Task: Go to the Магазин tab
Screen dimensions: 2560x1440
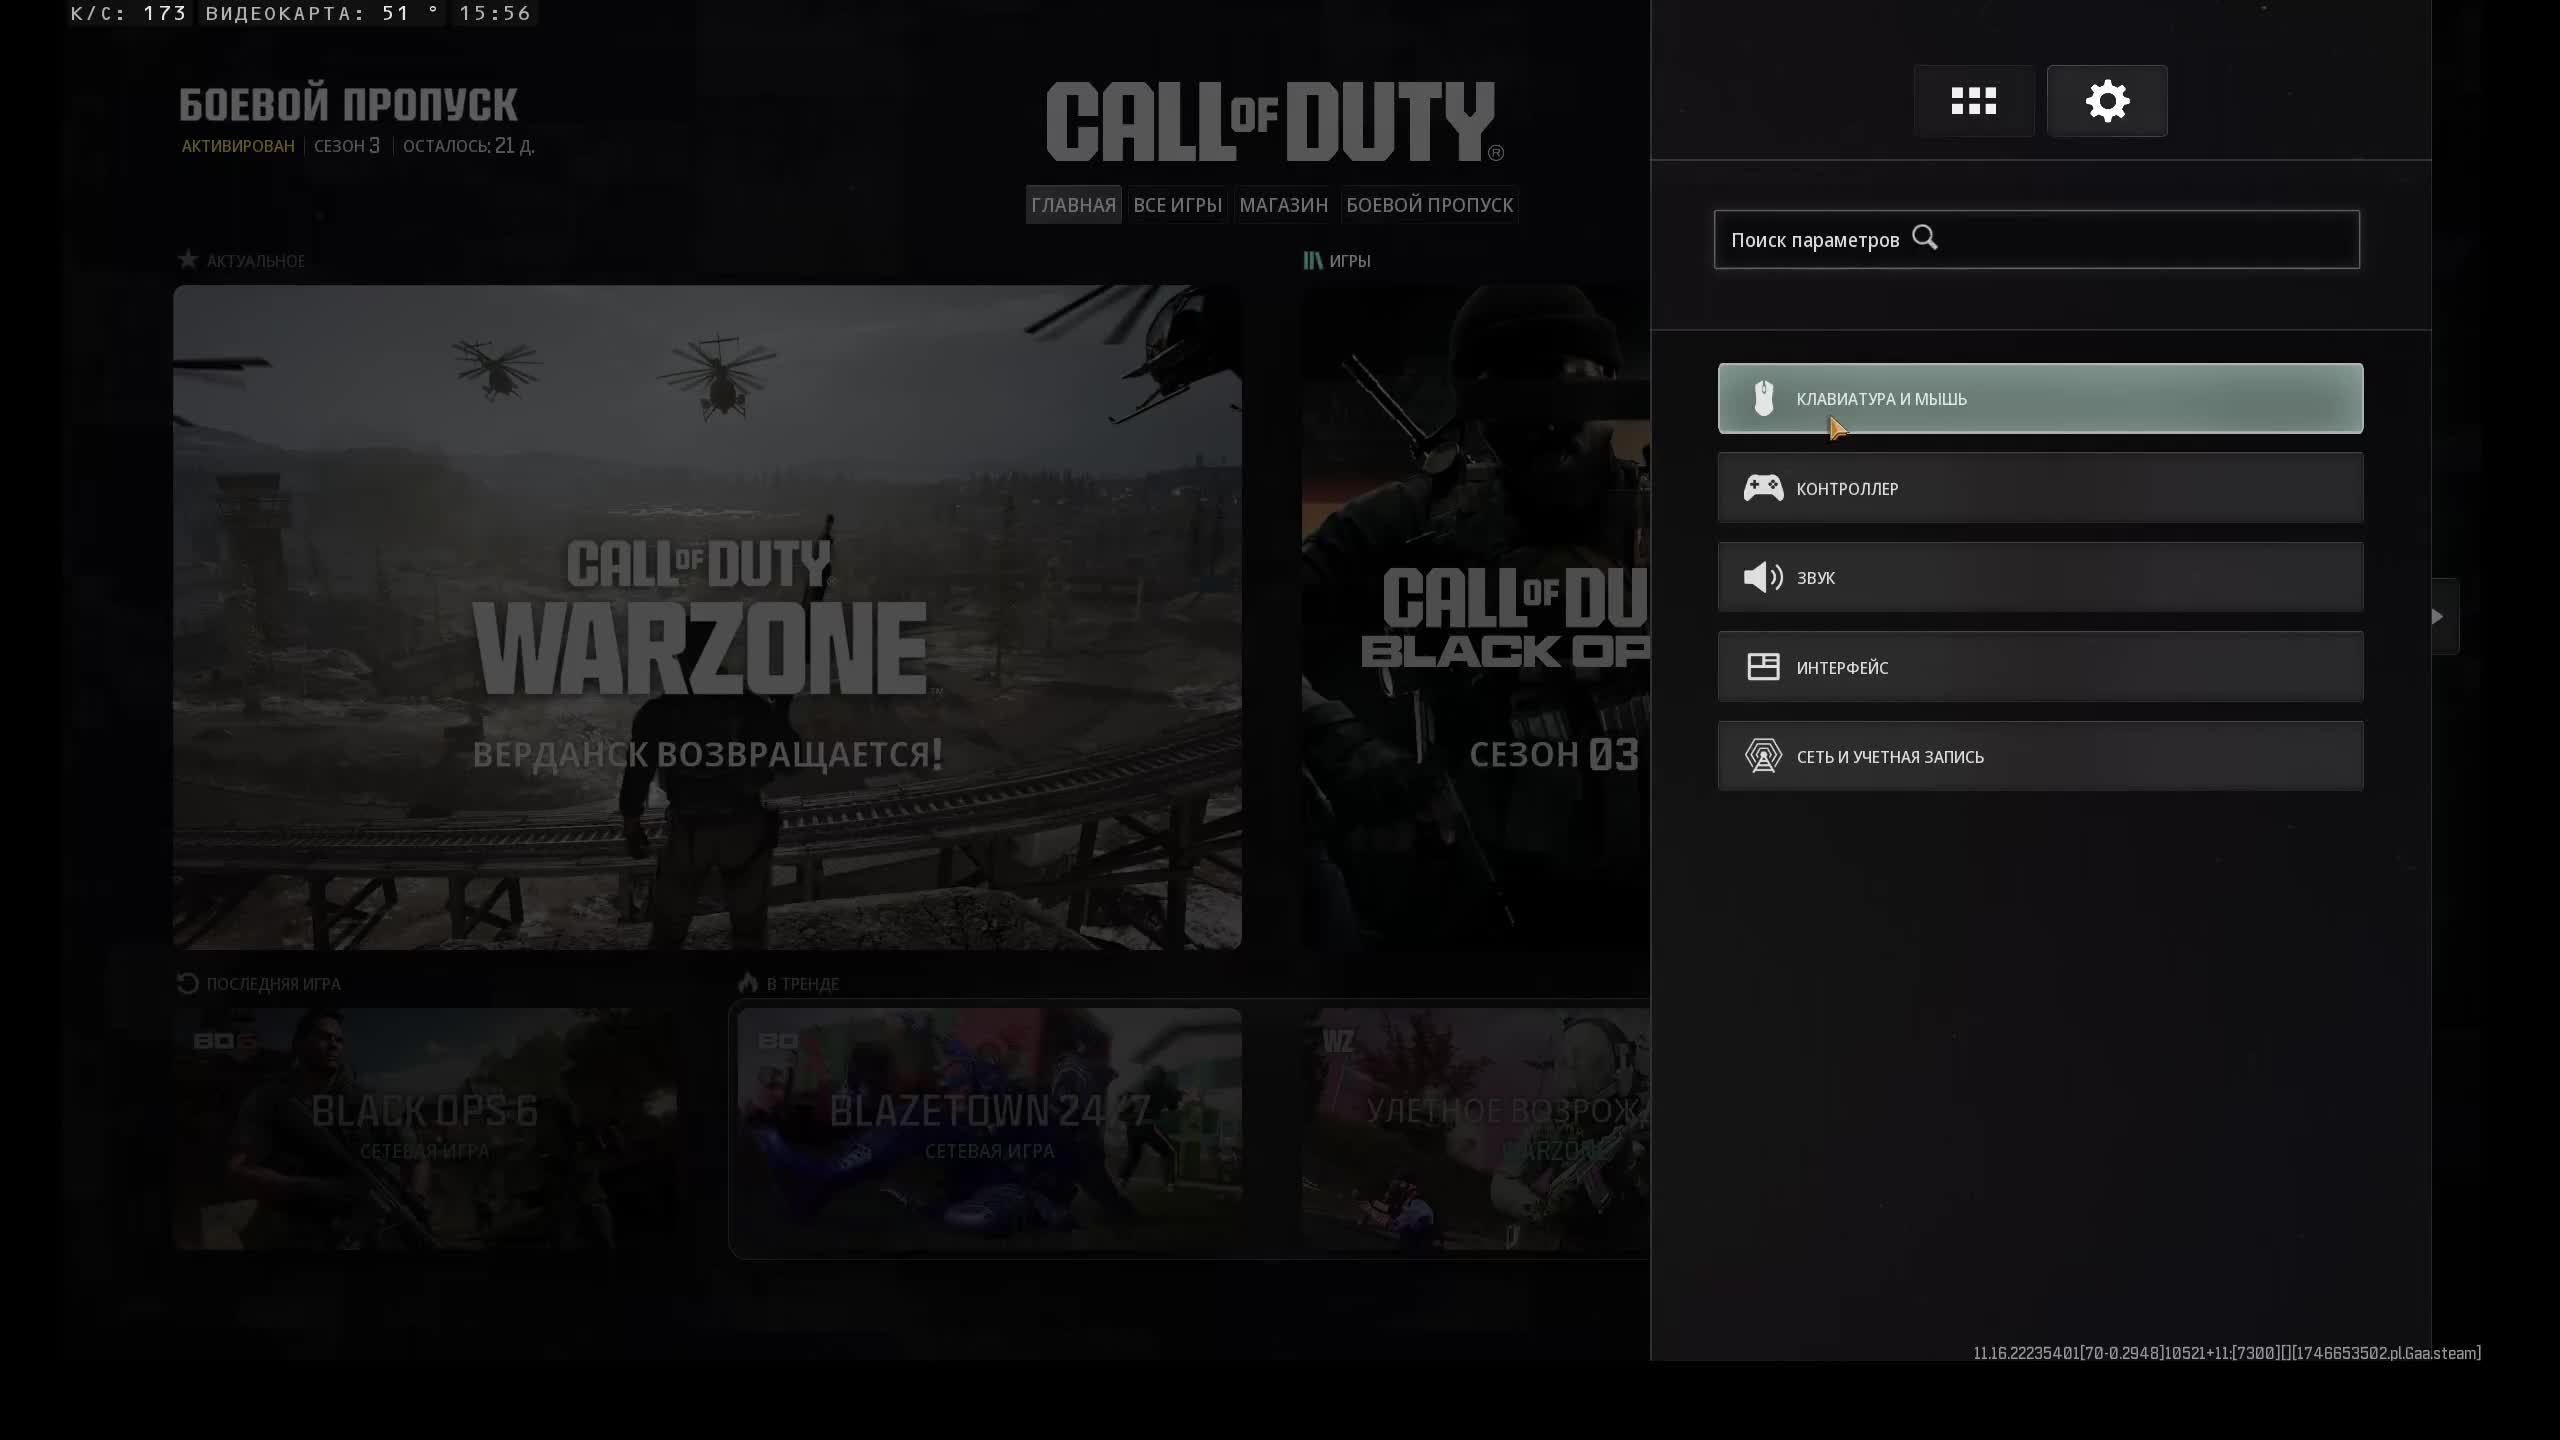Action: pyautogui.click(x=1283, y=205)
